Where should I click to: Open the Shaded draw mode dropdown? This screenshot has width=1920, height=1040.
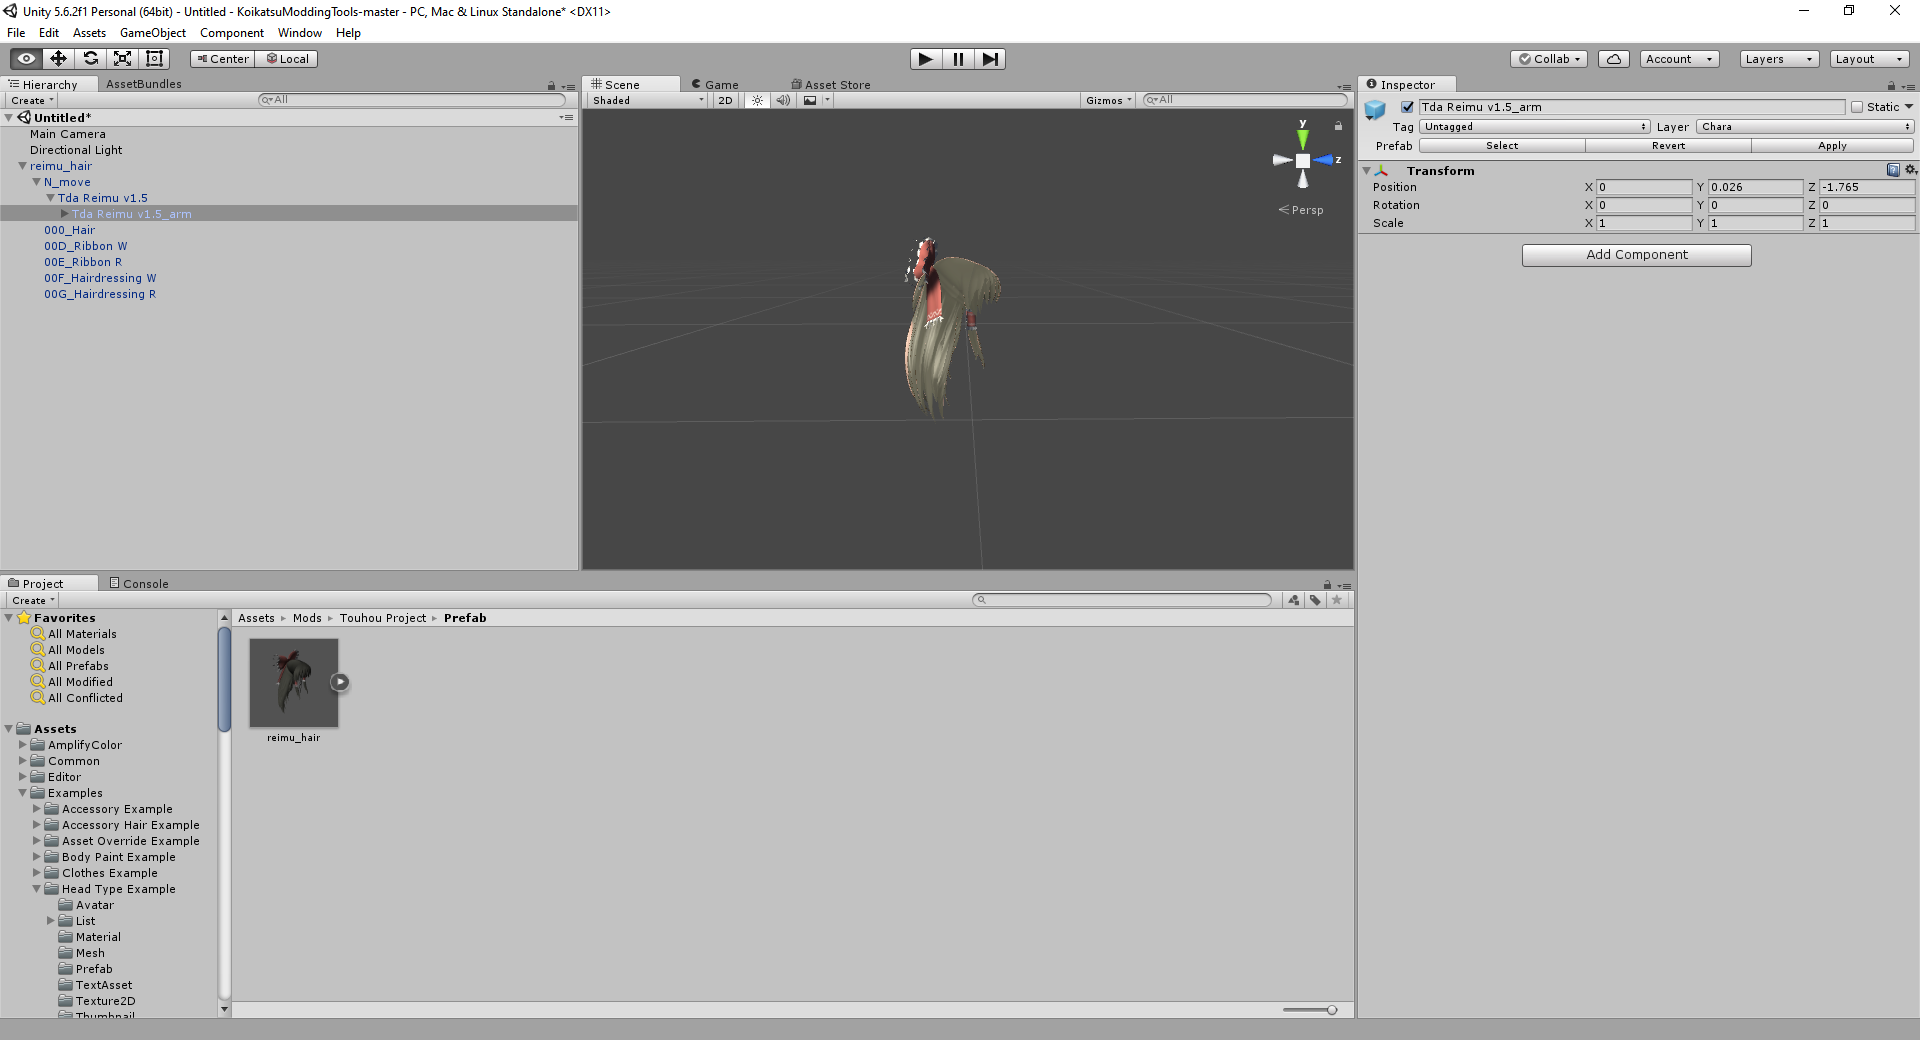644,100
